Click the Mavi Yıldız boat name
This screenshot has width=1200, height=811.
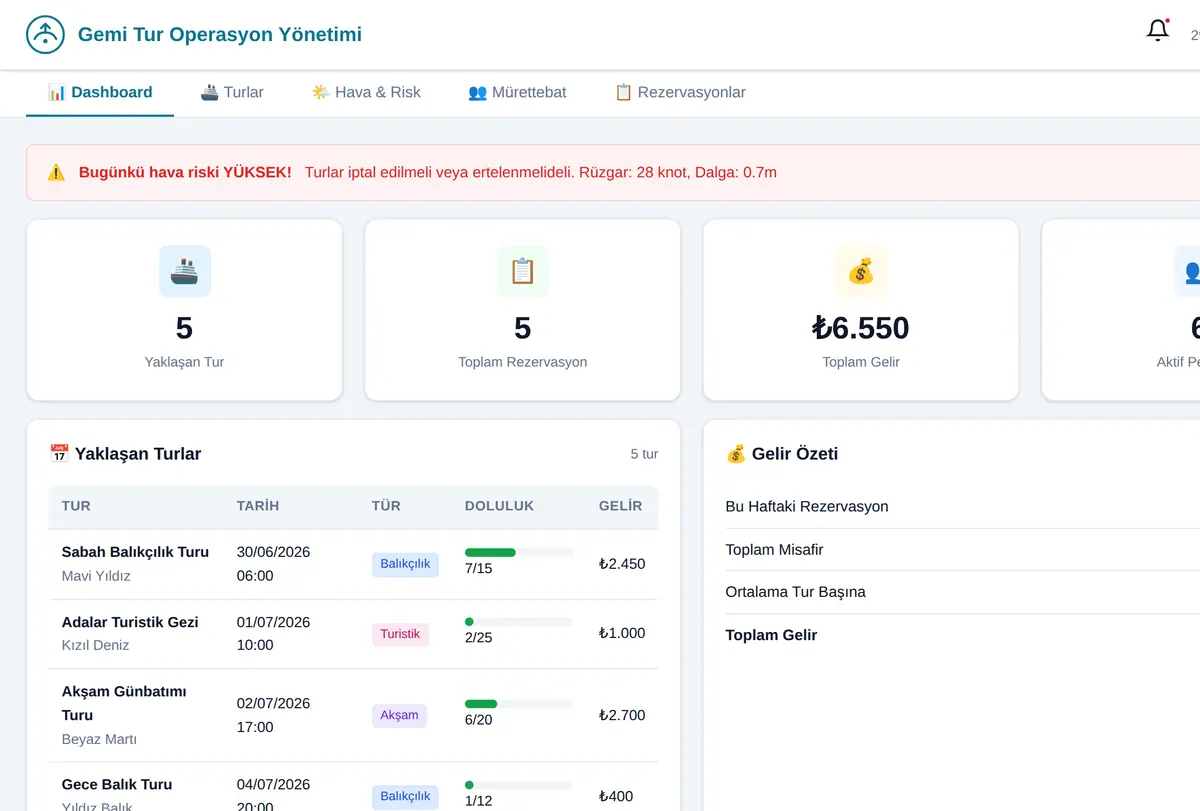tap(96, 576)
